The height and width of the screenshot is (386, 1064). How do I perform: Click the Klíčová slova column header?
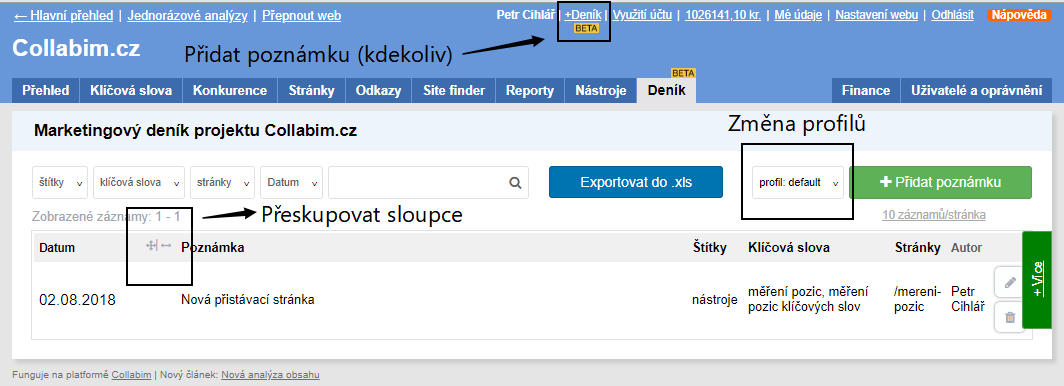[788, 248]
